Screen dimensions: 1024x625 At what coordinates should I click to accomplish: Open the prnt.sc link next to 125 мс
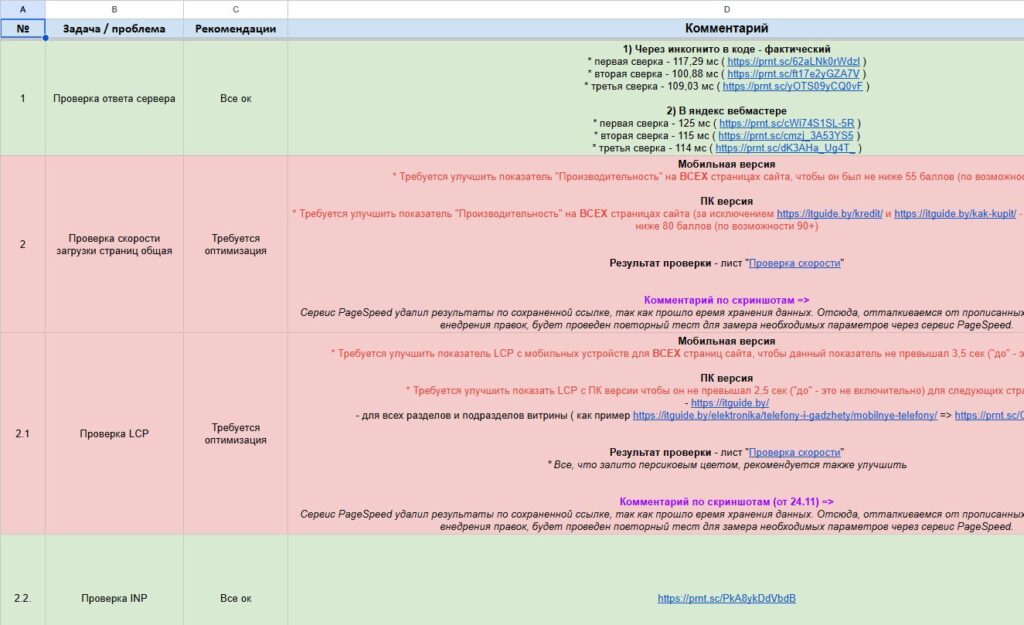(x=786, y=123)
